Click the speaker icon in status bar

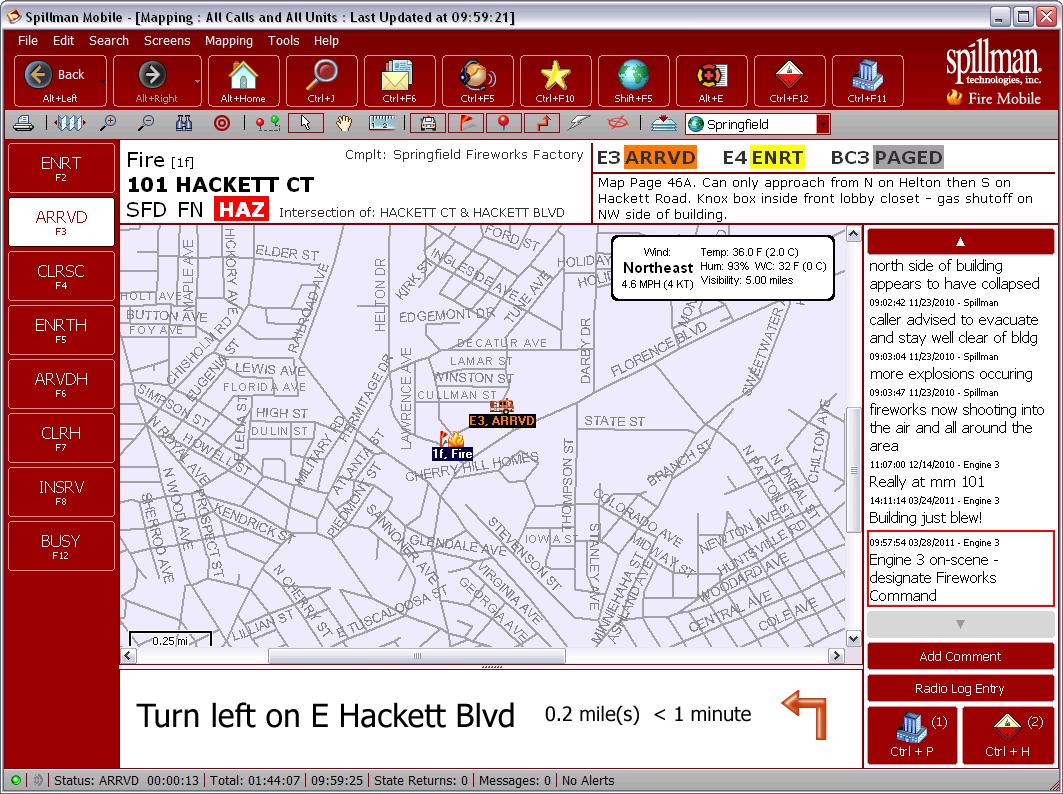coord(37,780)
